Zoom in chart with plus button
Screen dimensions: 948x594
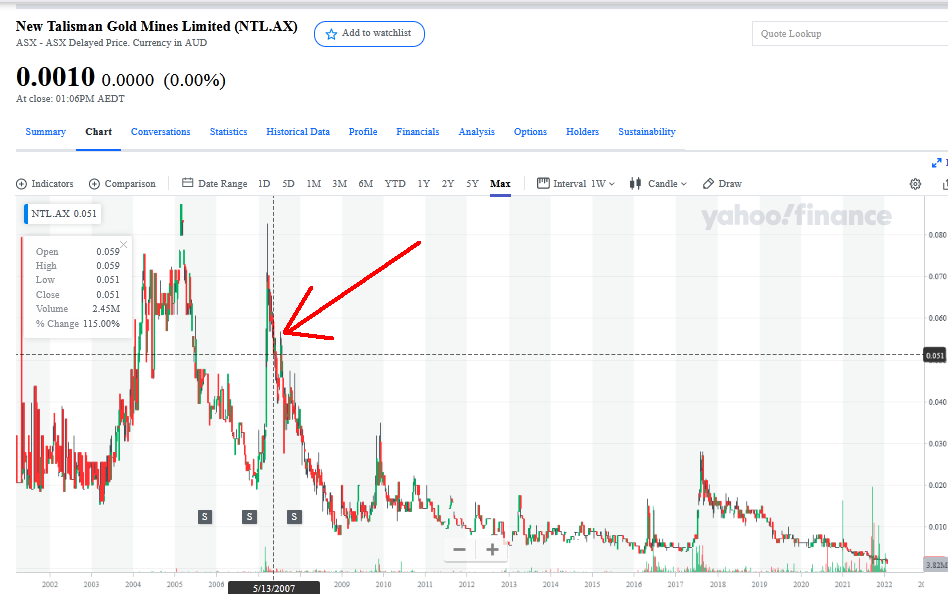[x=492, y=549]
